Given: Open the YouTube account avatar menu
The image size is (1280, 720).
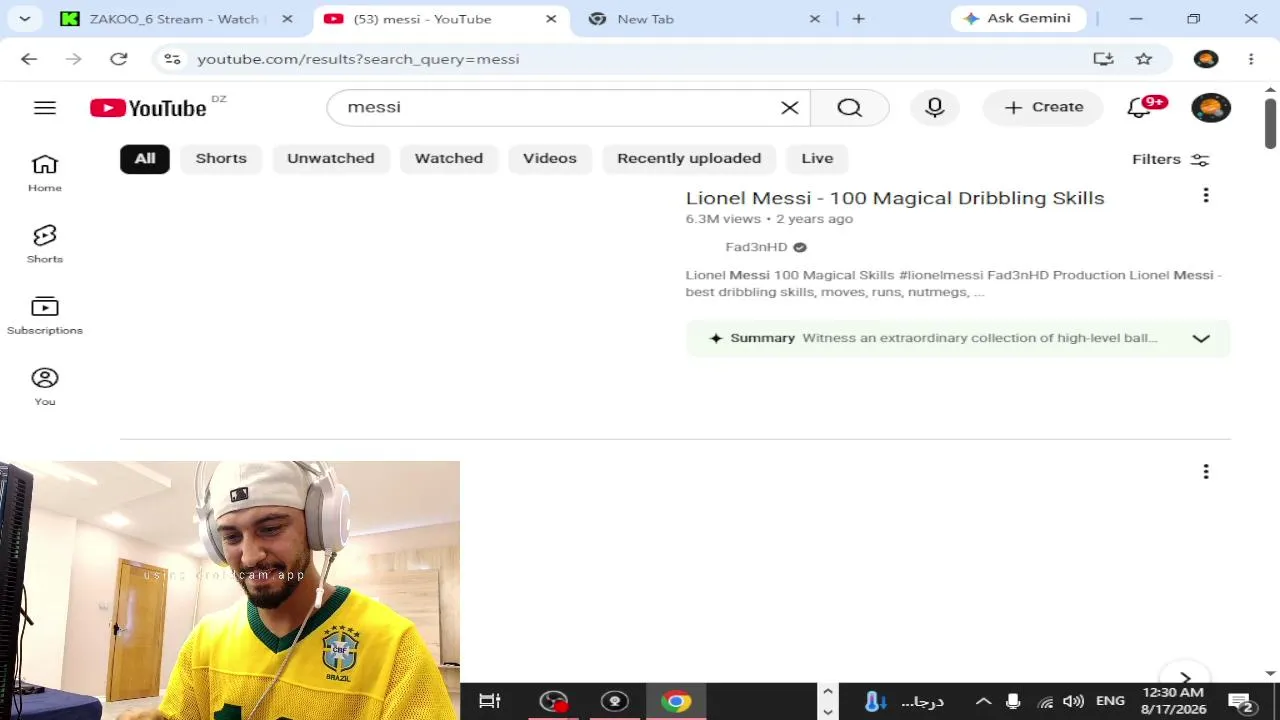Looking at the screenshot, I should click(x=1211, y=108).
